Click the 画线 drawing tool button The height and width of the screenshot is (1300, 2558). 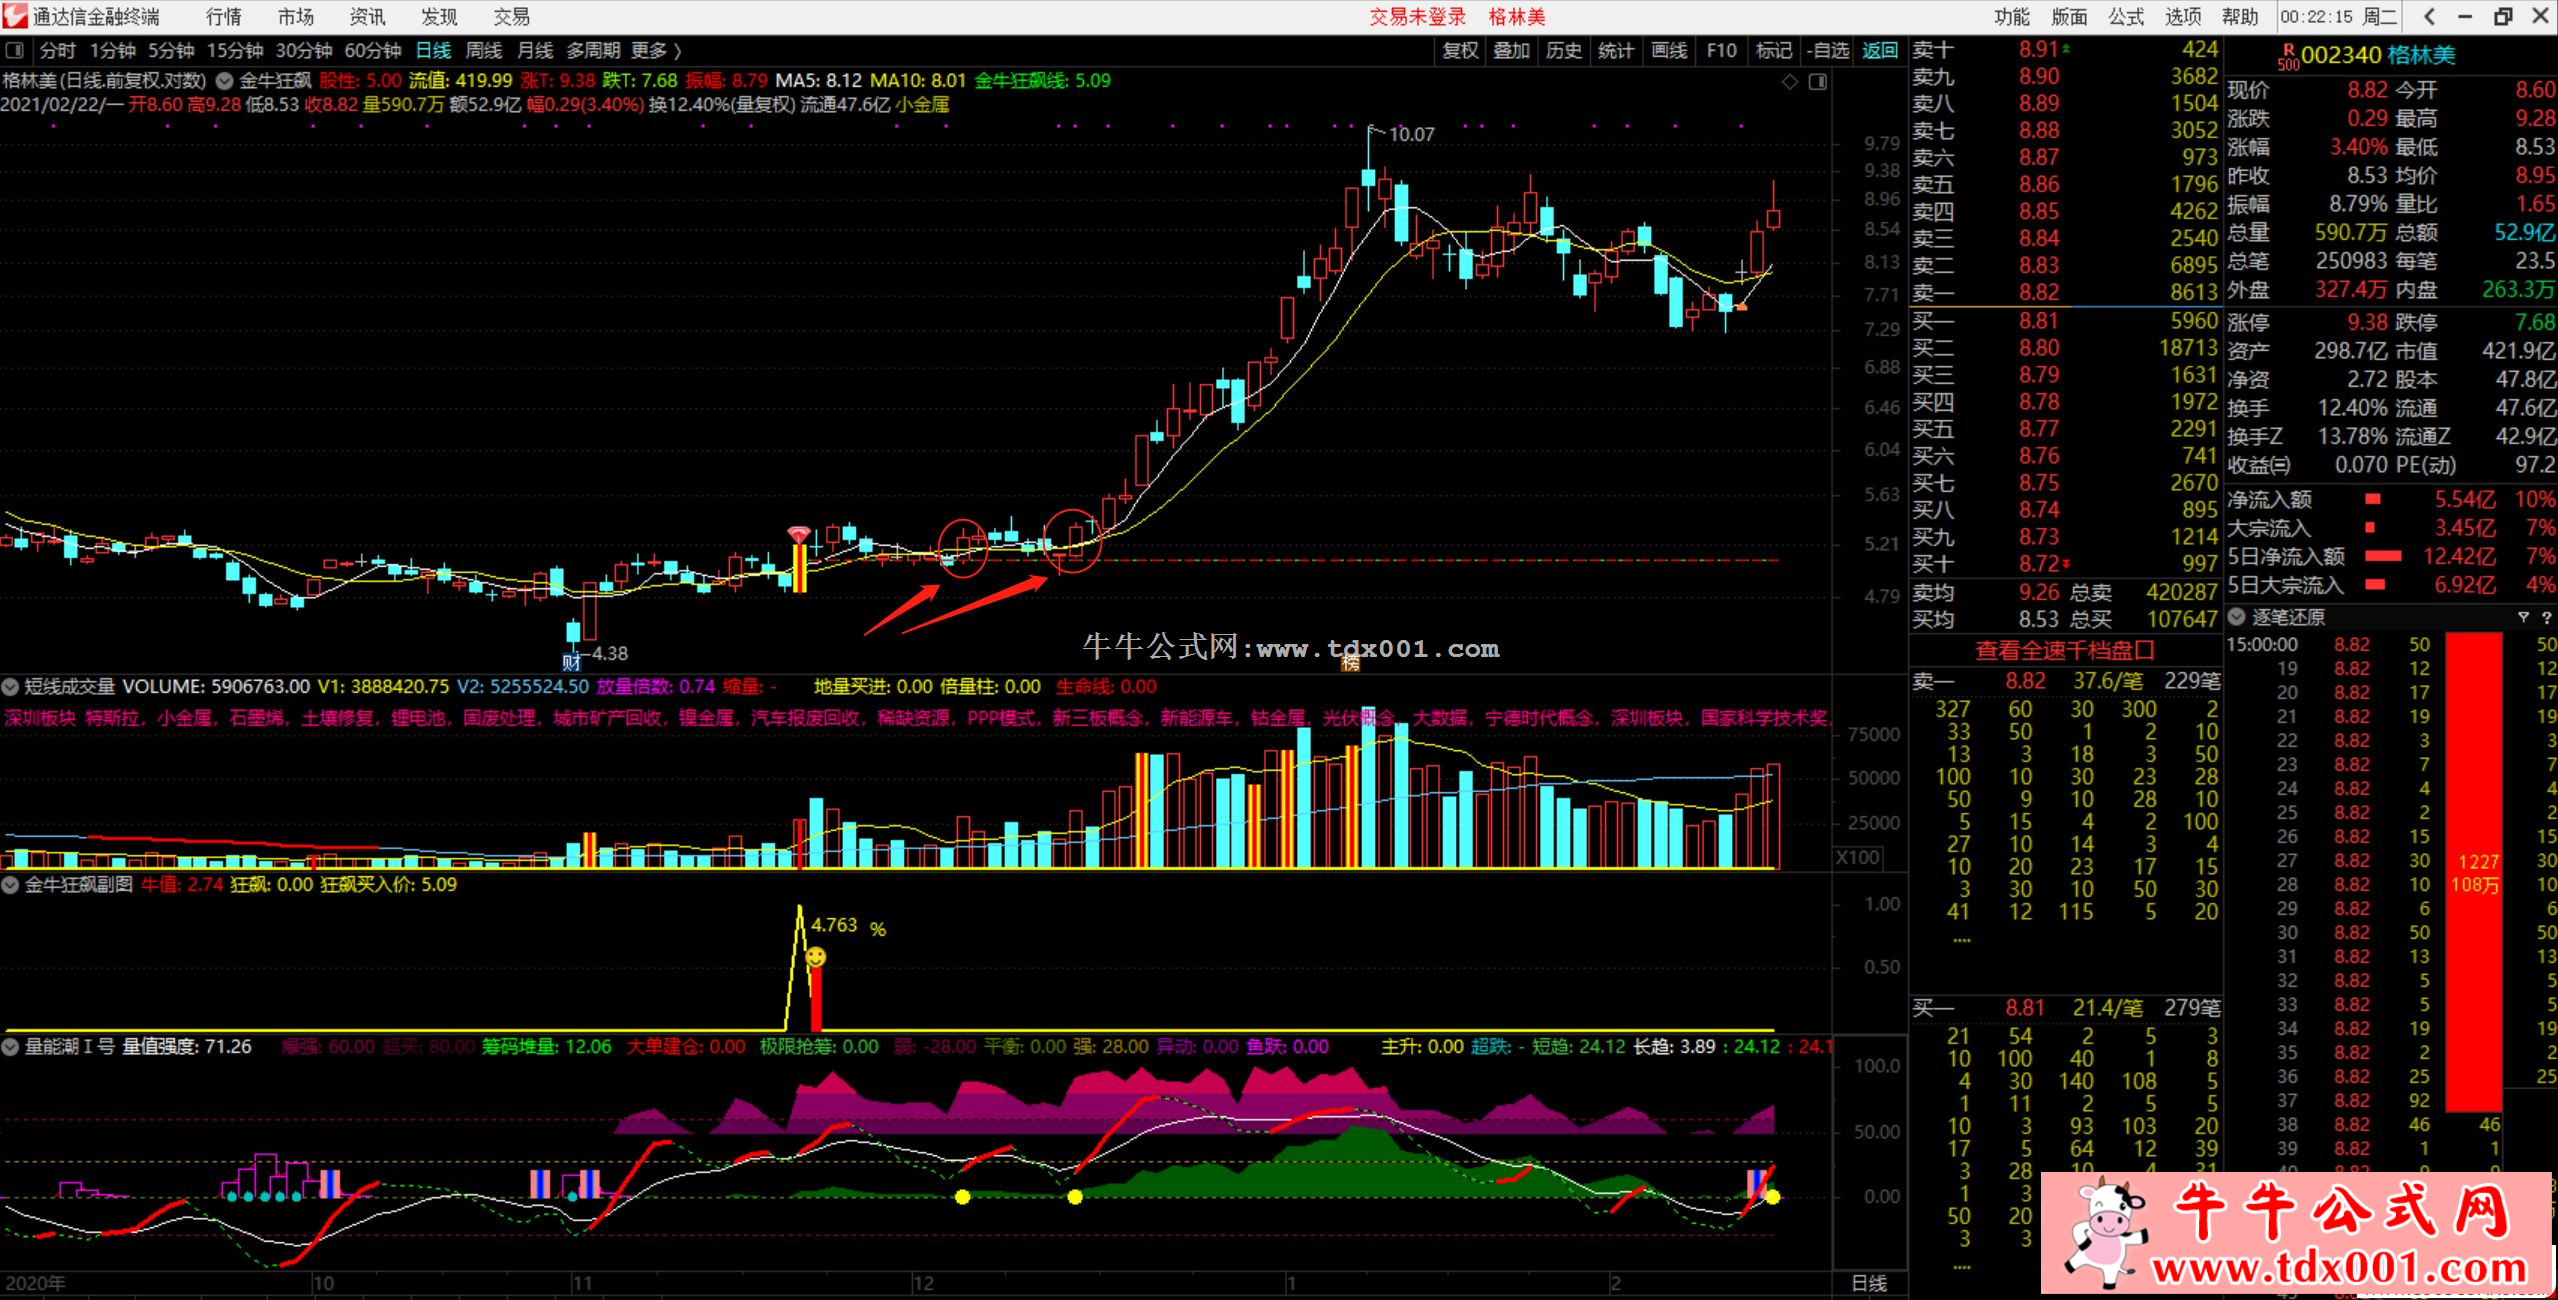1669,50
